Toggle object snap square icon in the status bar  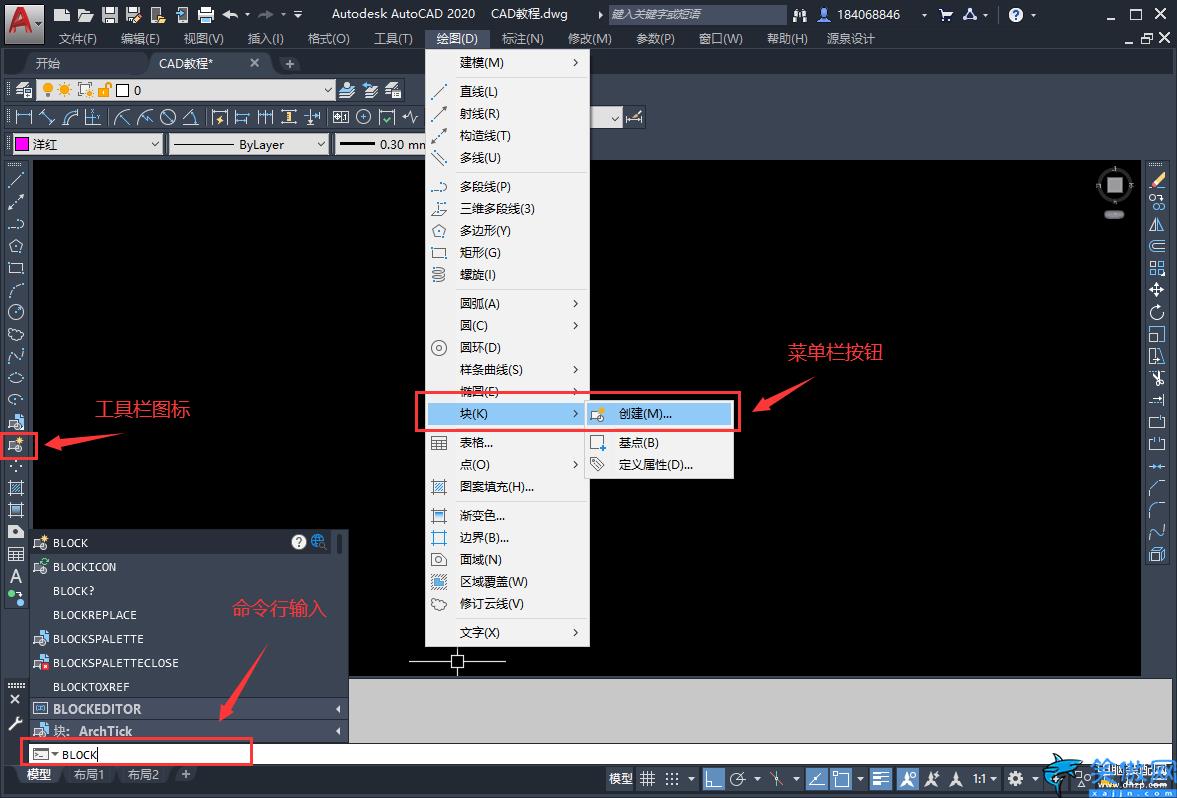[x=842, y=778]
